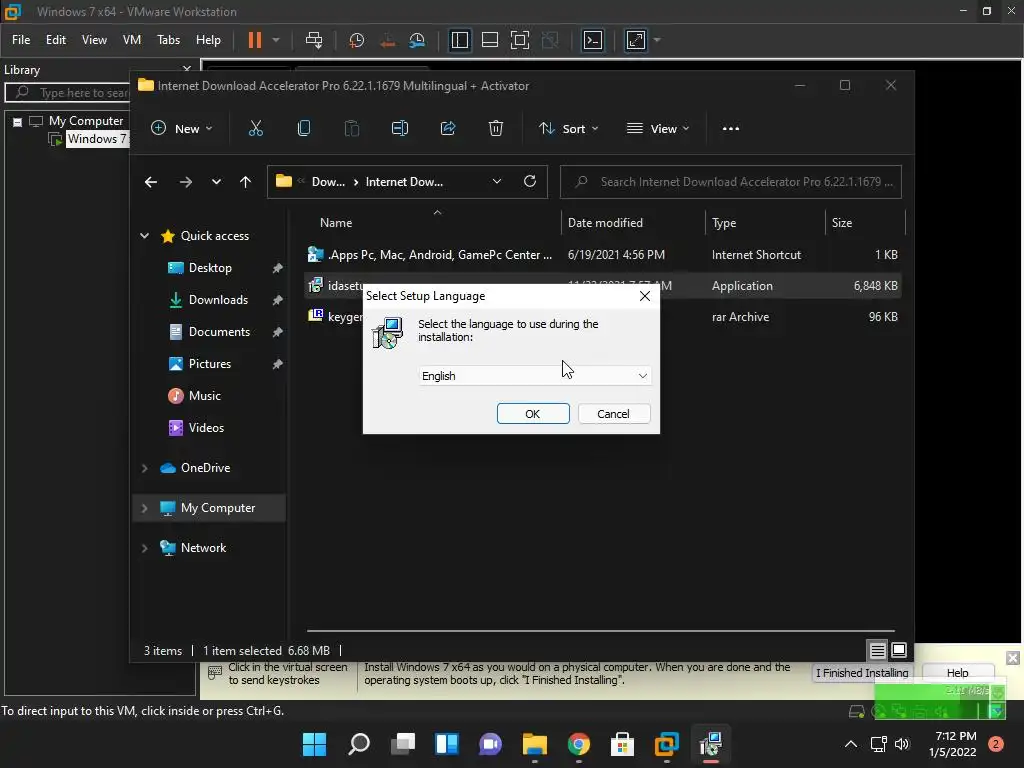1024x768 pixels.
Task: Click the Cut scissors icon
Action: tap(256, 129)
